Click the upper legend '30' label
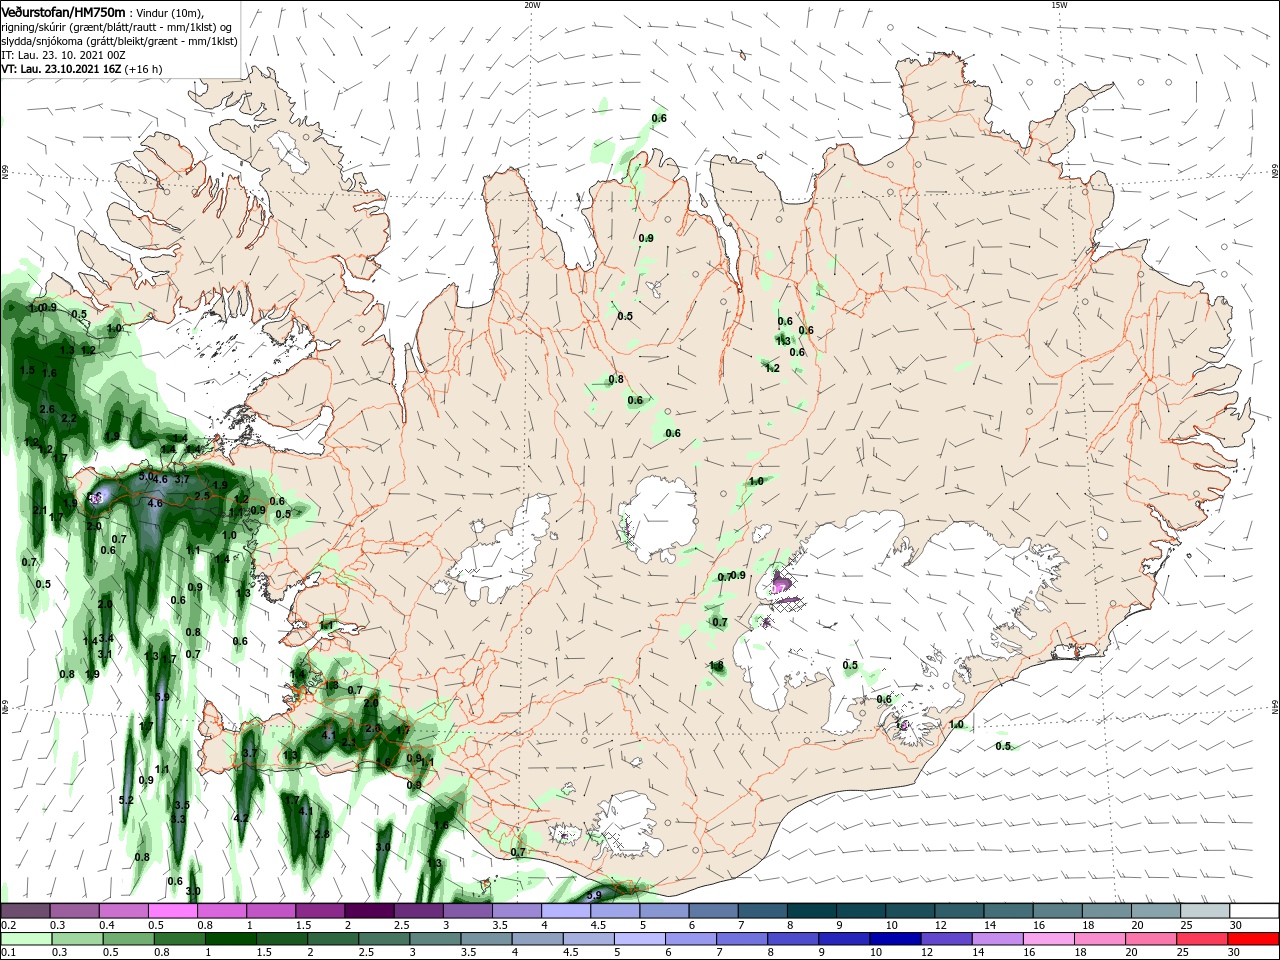The width and height of the screenshot is (1280, 960). click(x=1234, y=925)
